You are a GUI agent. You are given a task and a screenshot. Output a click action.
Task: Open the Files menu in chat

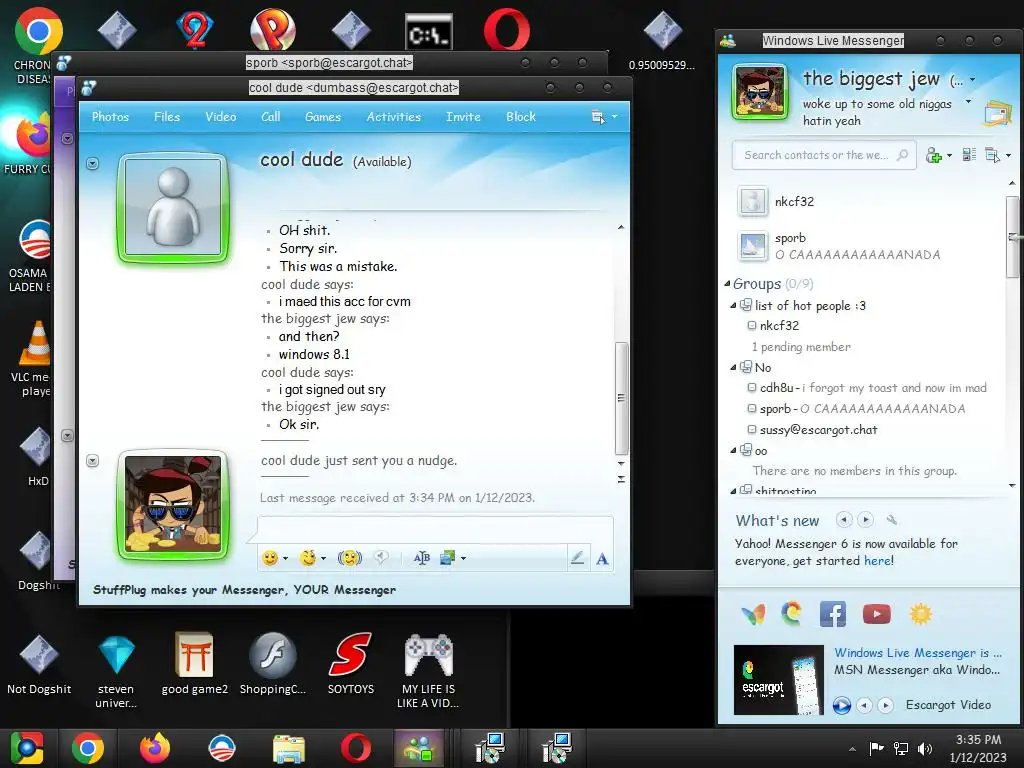click(x=167, y=117)
